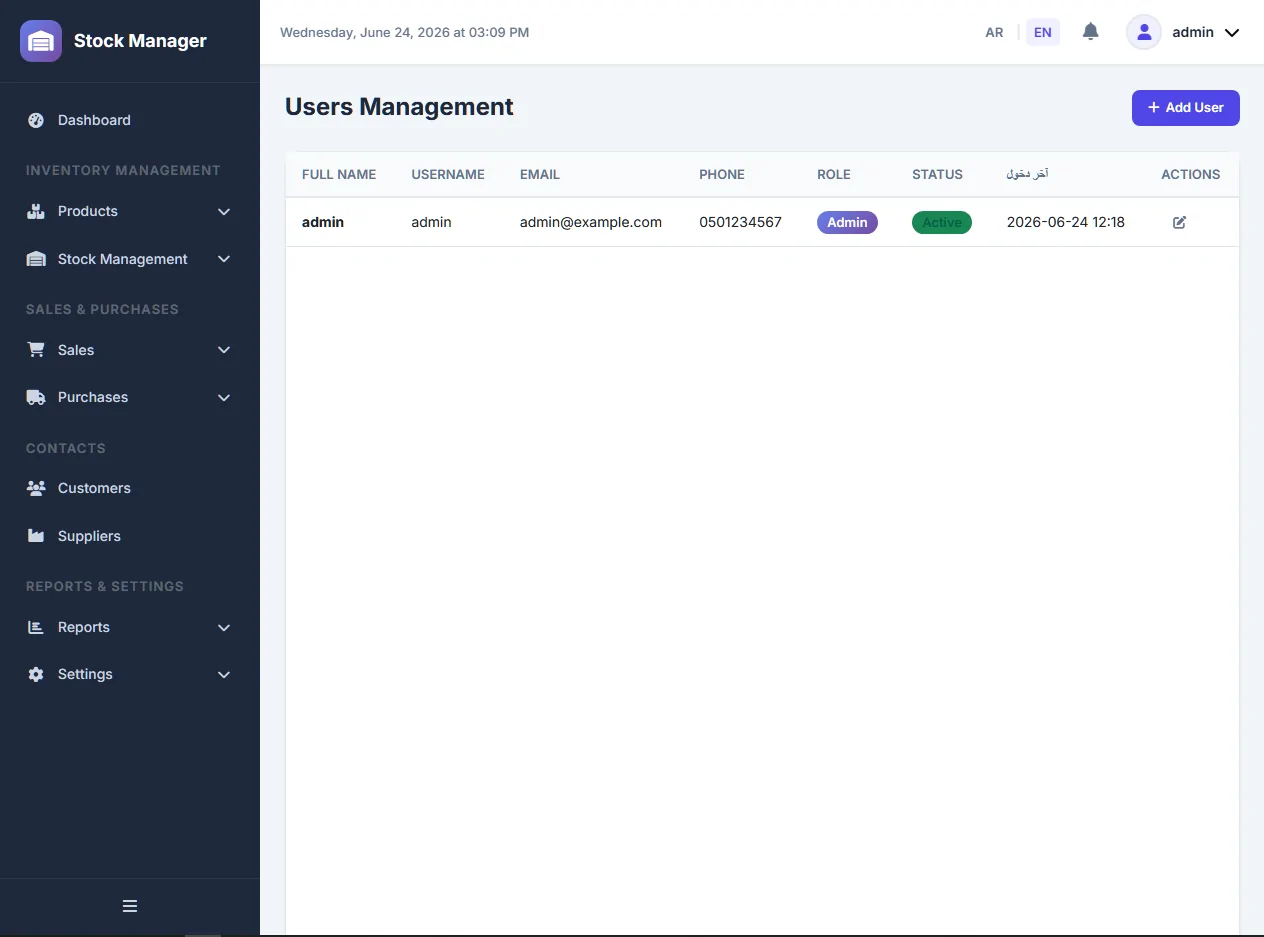
Task: Click the FULL NAME column header
Action: tap(339, 174)
